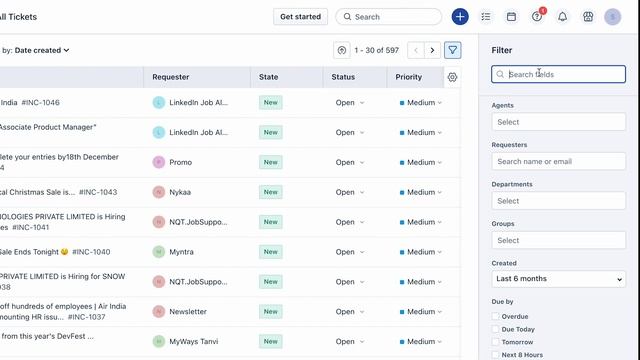
Task: Open the Groups select dropdown
Action: tap(558, 240)
